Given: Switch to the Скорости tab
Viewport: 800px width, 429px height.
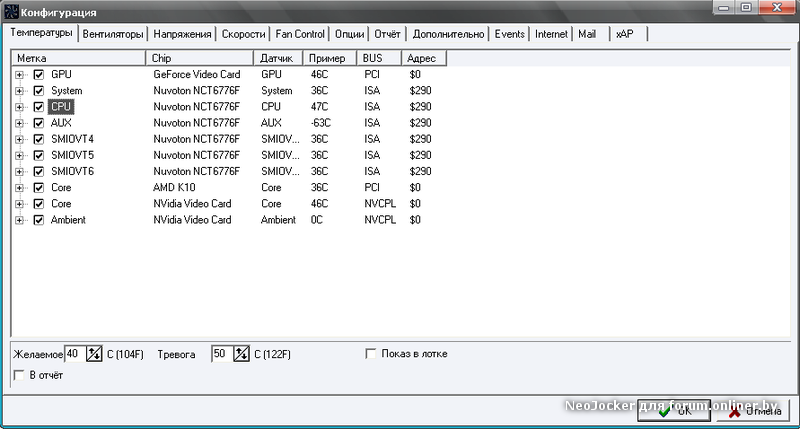Looking at the screenshot, I should (243, 34).
